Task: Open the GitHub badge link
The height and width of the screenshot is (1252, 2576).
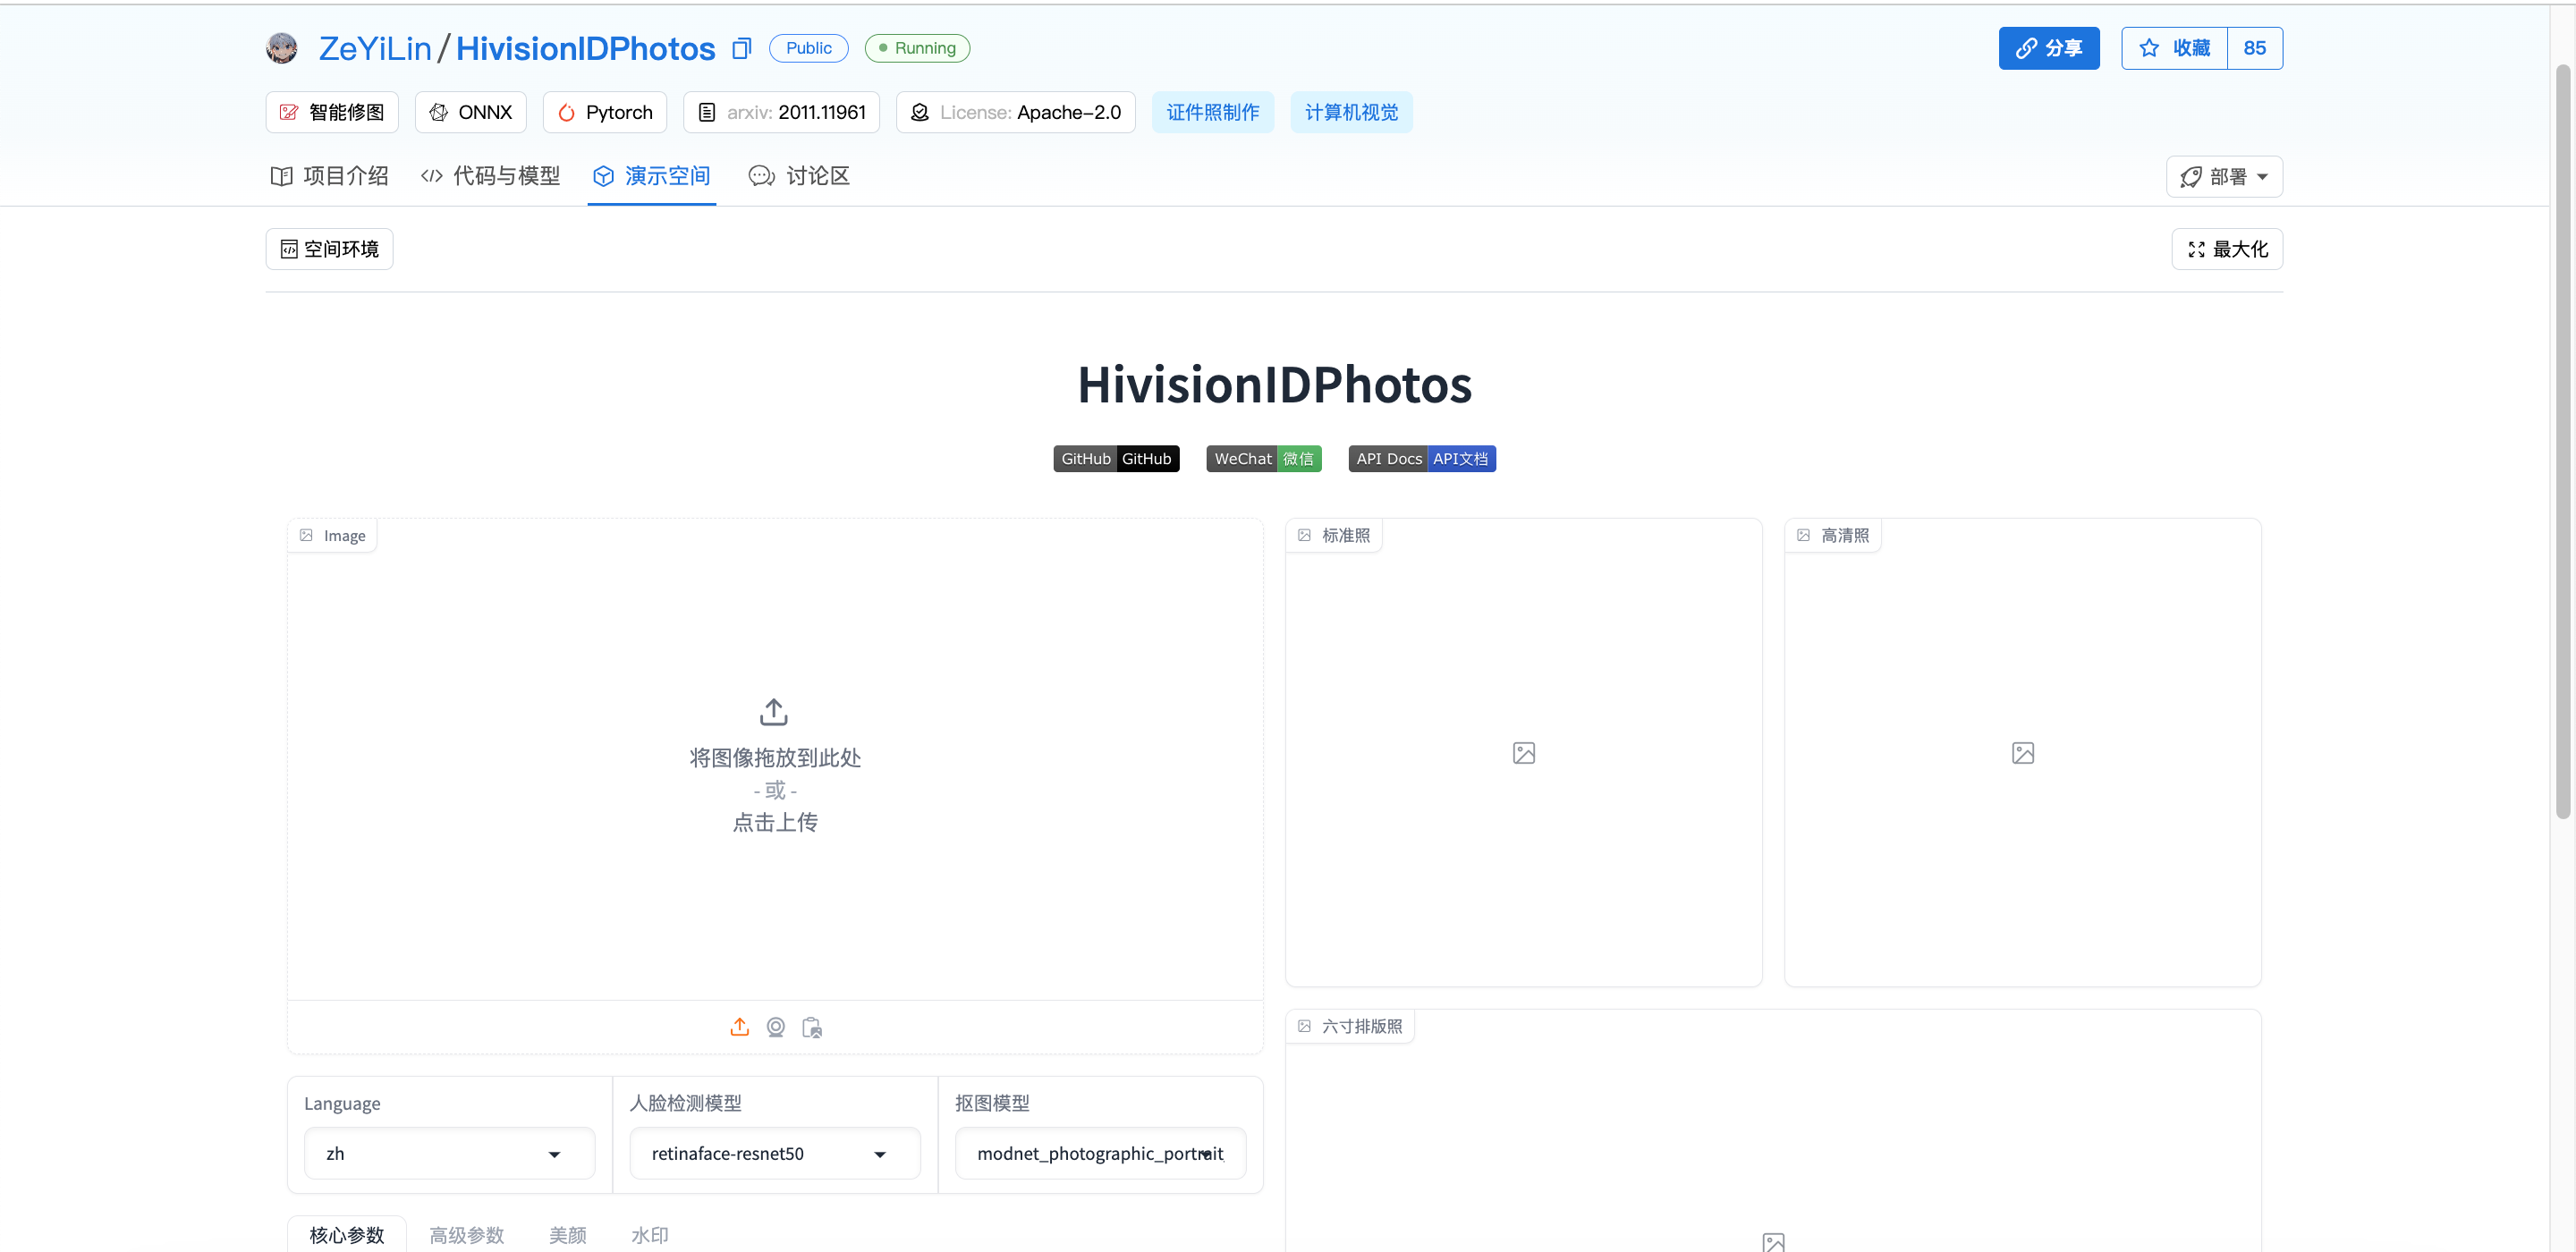Action: click(1116, 458)
